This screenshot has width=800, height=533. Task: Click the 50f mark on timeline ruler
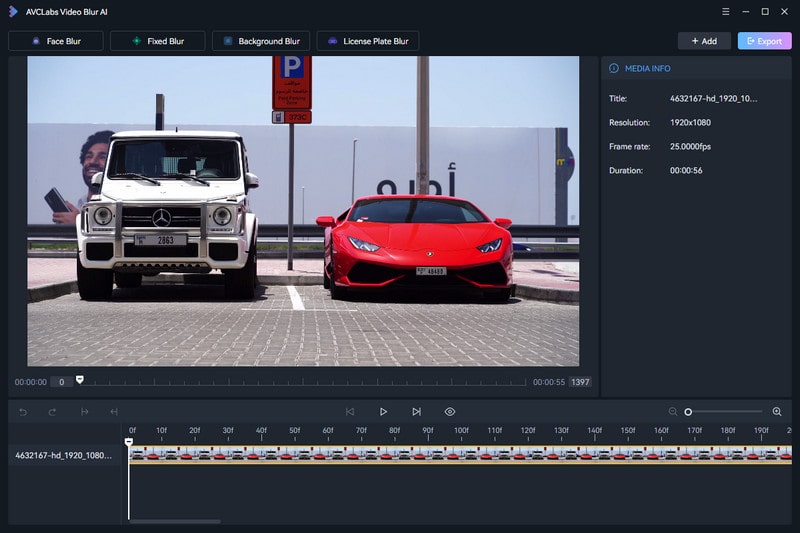click(294, 432)
